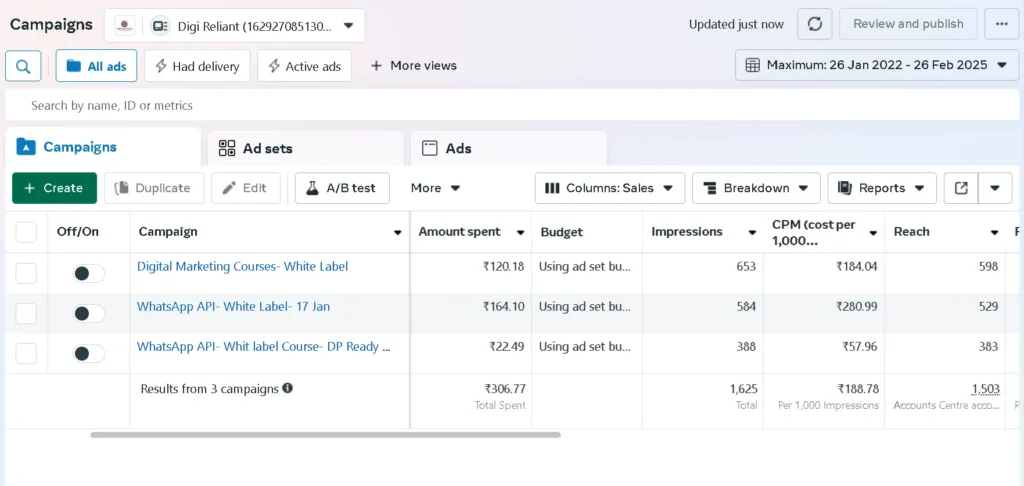Filter by Had delivery

coord(197,66)
